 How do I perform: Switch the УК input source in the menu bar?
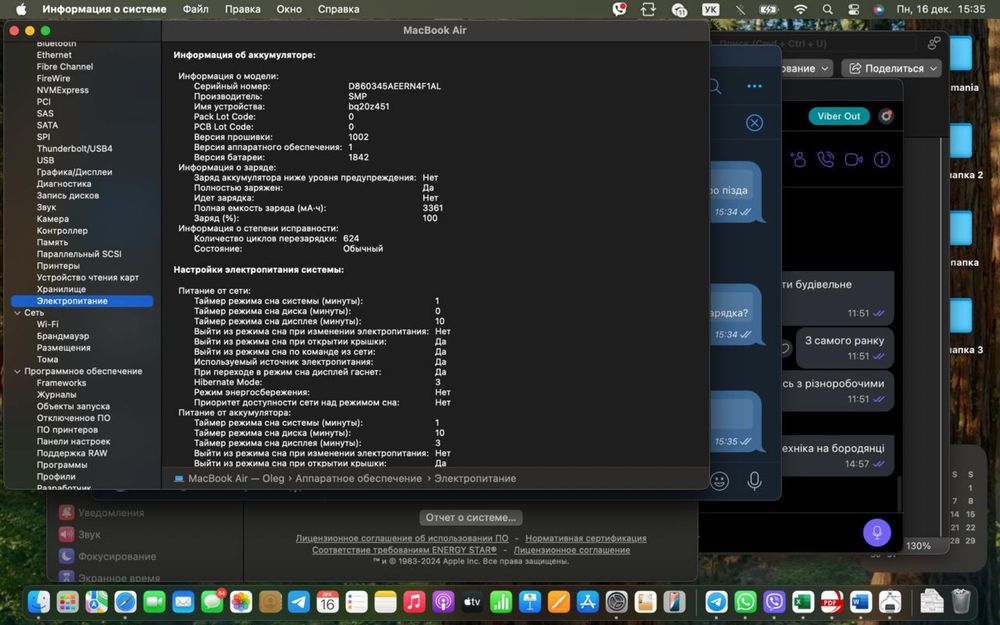coord(710,10)
